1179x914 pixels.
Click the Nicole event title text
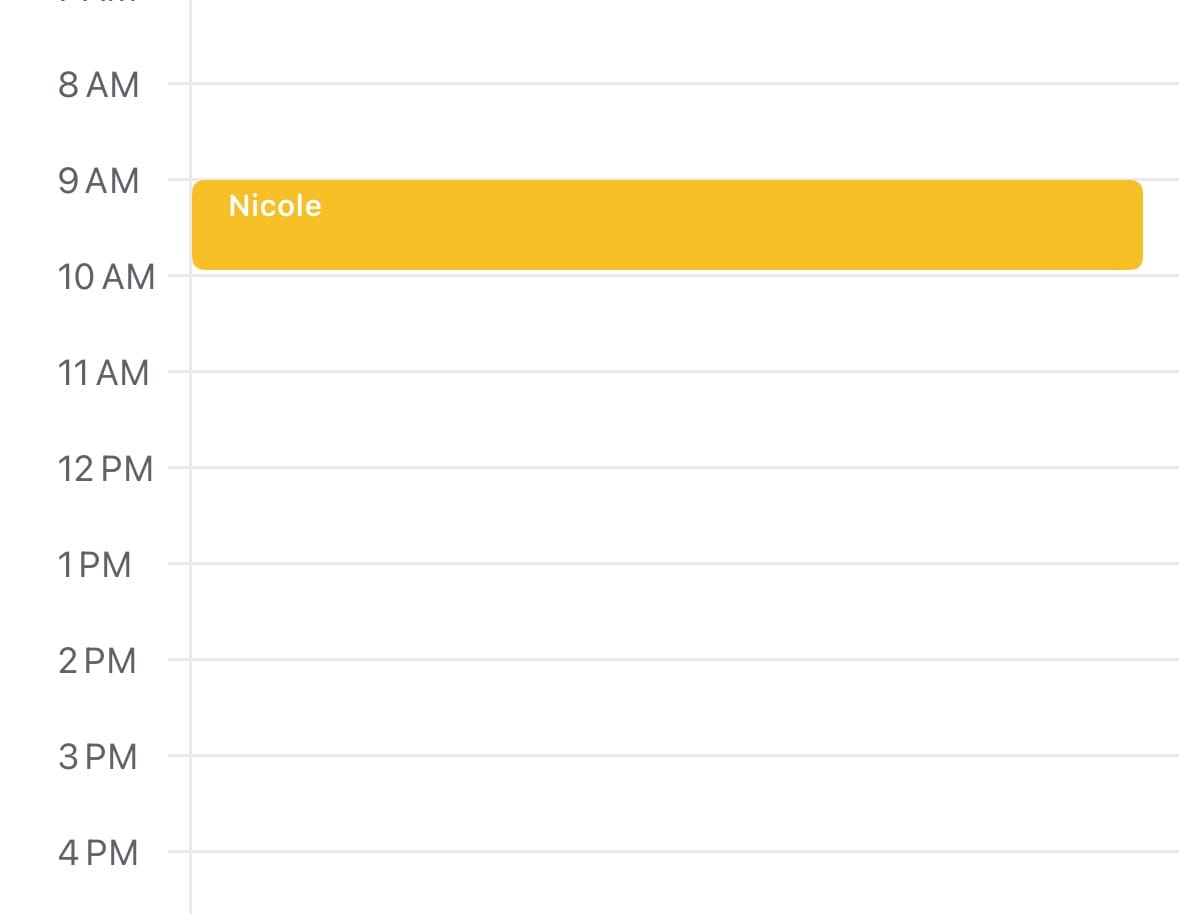click(275, 206)
